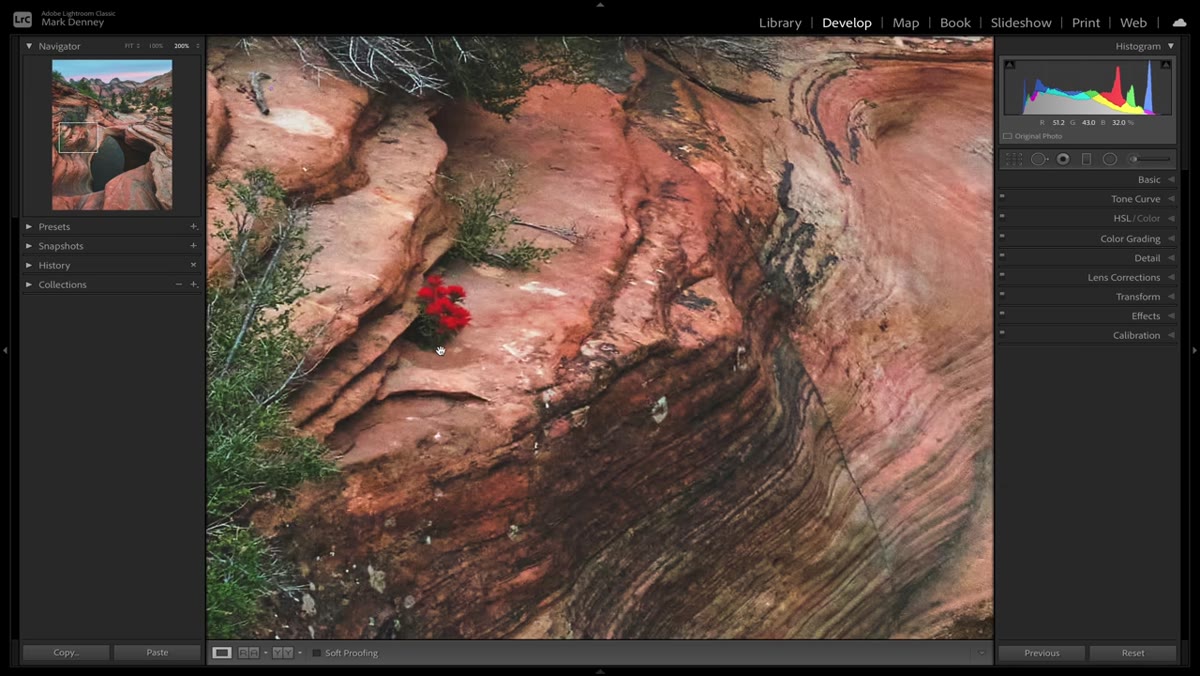This screenshot has width=1200, height=676.
Task: Remove collection with the minus icon
Action: [x=179, y=284]
